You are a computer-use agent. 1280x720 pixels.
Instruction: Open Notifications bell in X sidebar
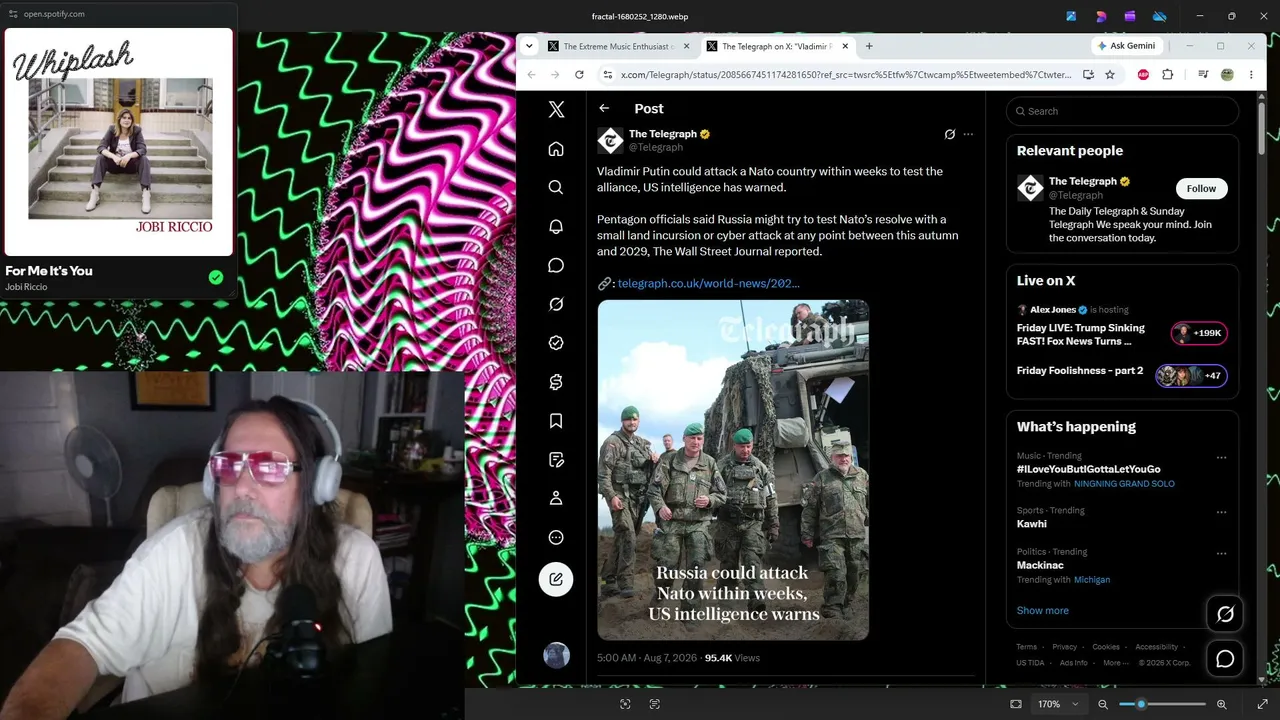[x=556, y=226]
